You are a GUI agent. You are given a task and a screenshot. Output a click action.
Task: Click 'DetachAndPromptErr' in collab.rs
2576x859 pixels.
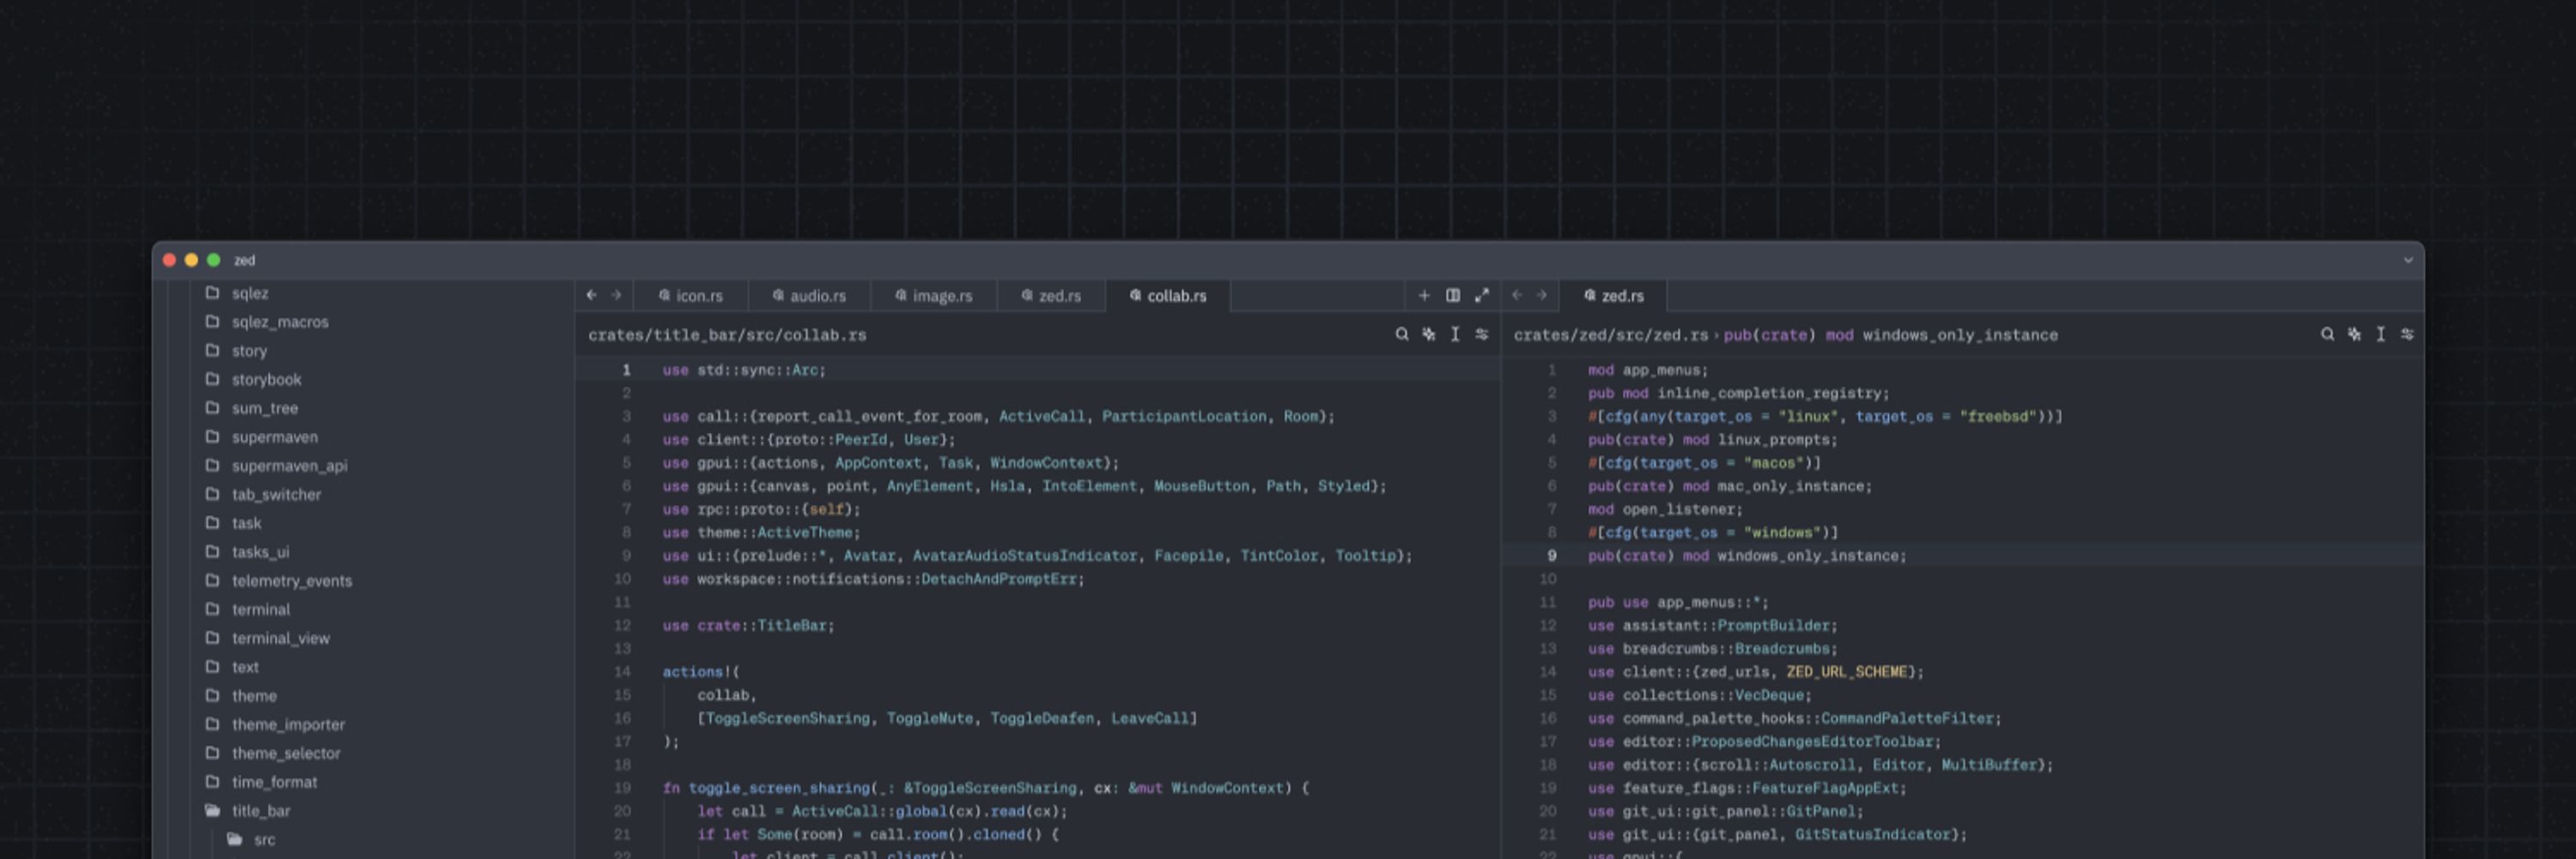point(999,579)
